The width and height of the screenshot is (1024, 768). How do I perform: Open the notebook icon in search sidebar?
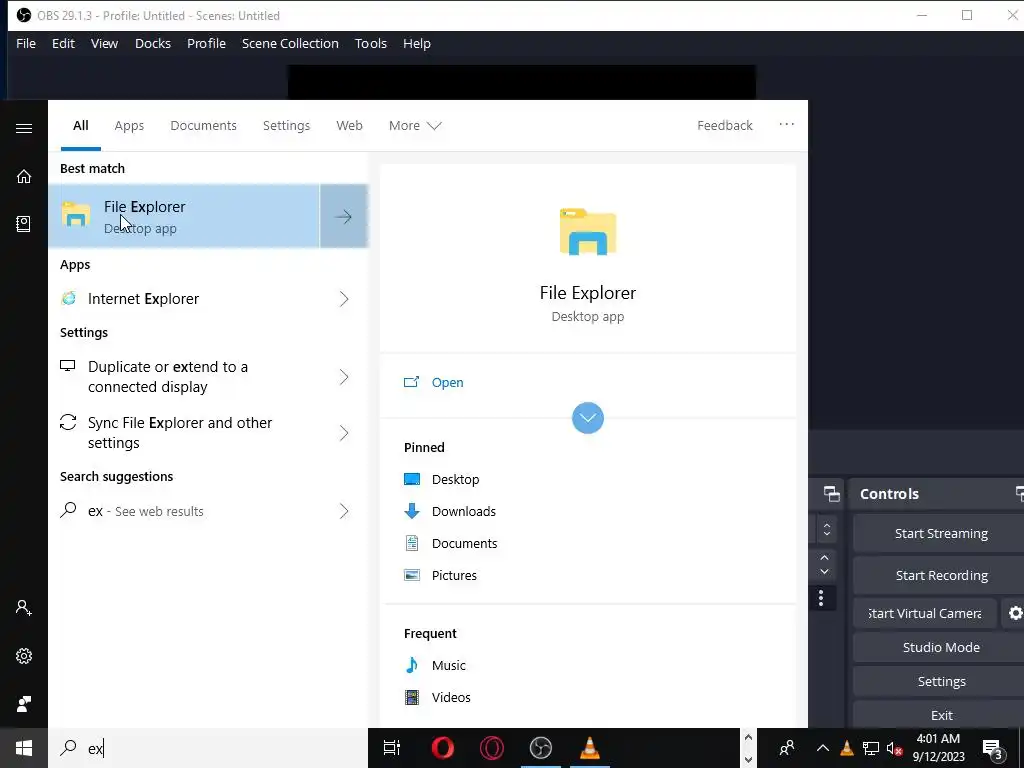[24, 224]
